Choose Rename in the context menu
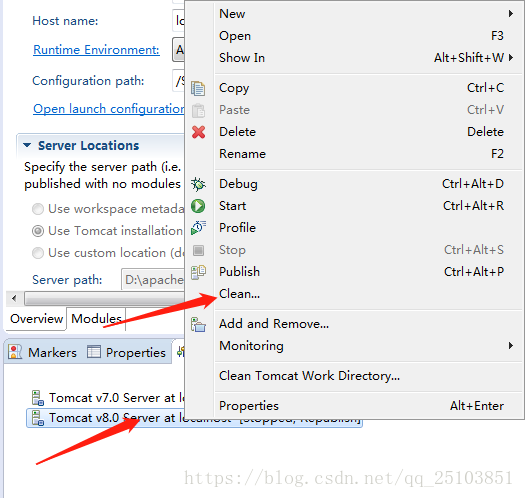Viewport: 525px width, 498px height. [368, 154]
